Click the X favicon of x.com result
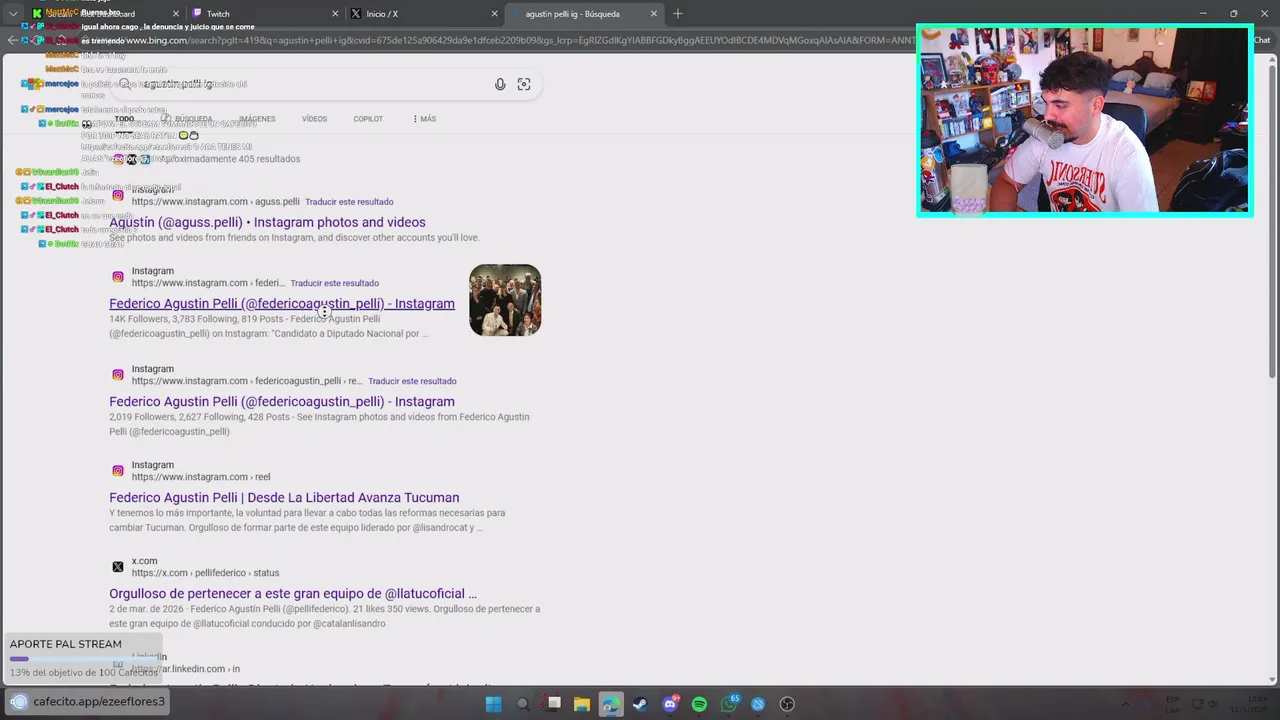Image resolution: width=1280 pixels, height=720 pixels. [118, 567]
